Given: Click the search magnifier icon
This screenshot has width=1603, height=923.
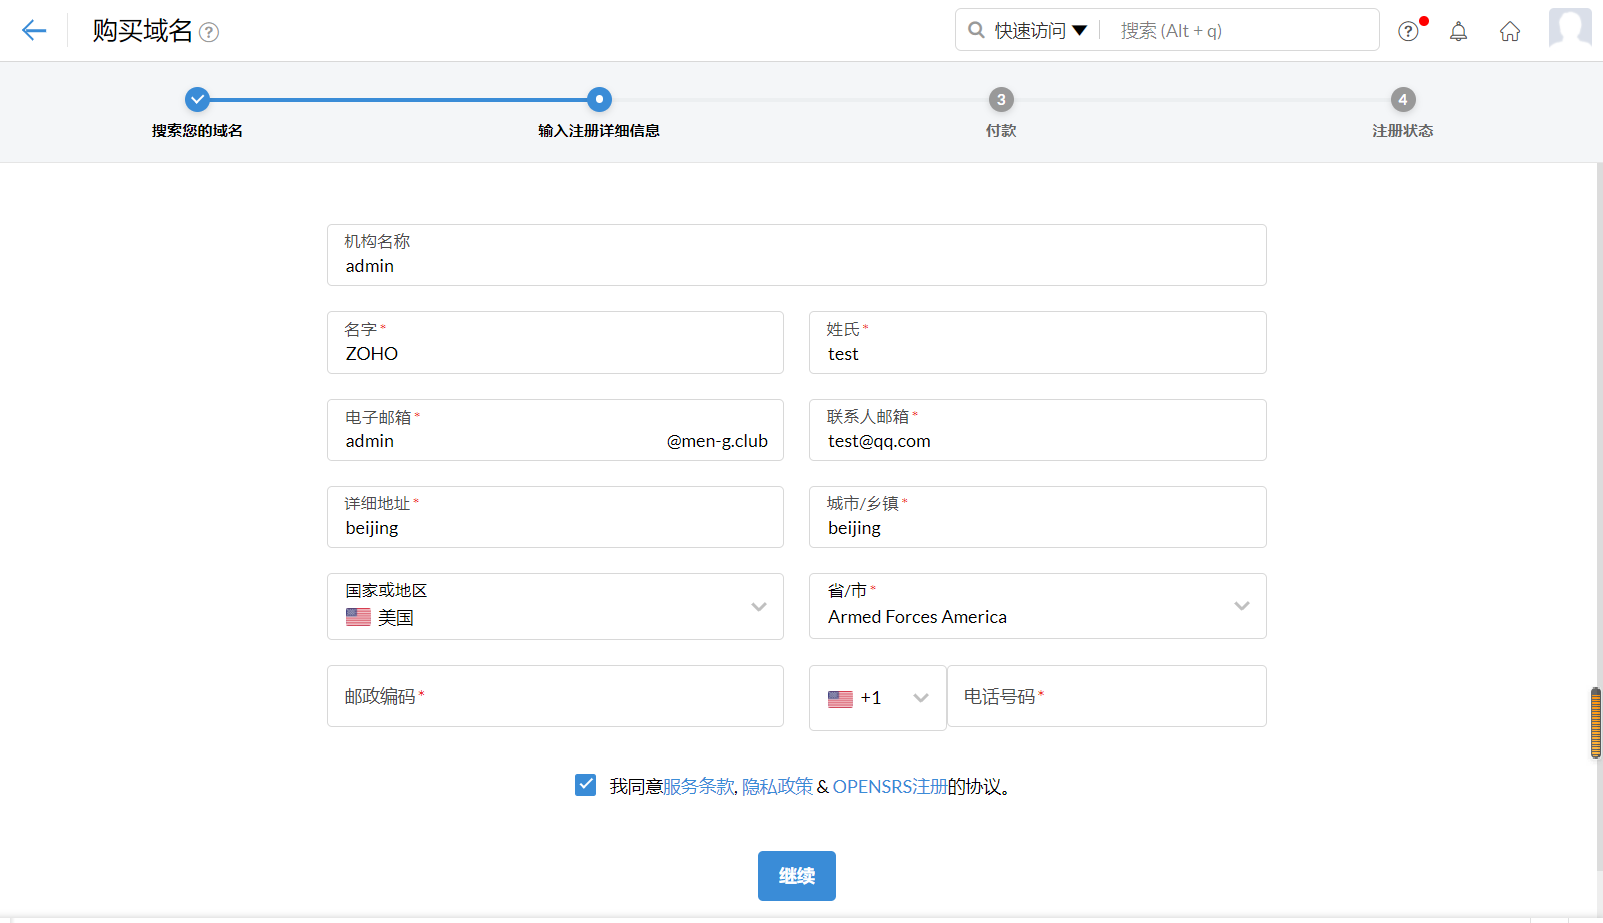Looking at the screenshot, I should point(976,30).
